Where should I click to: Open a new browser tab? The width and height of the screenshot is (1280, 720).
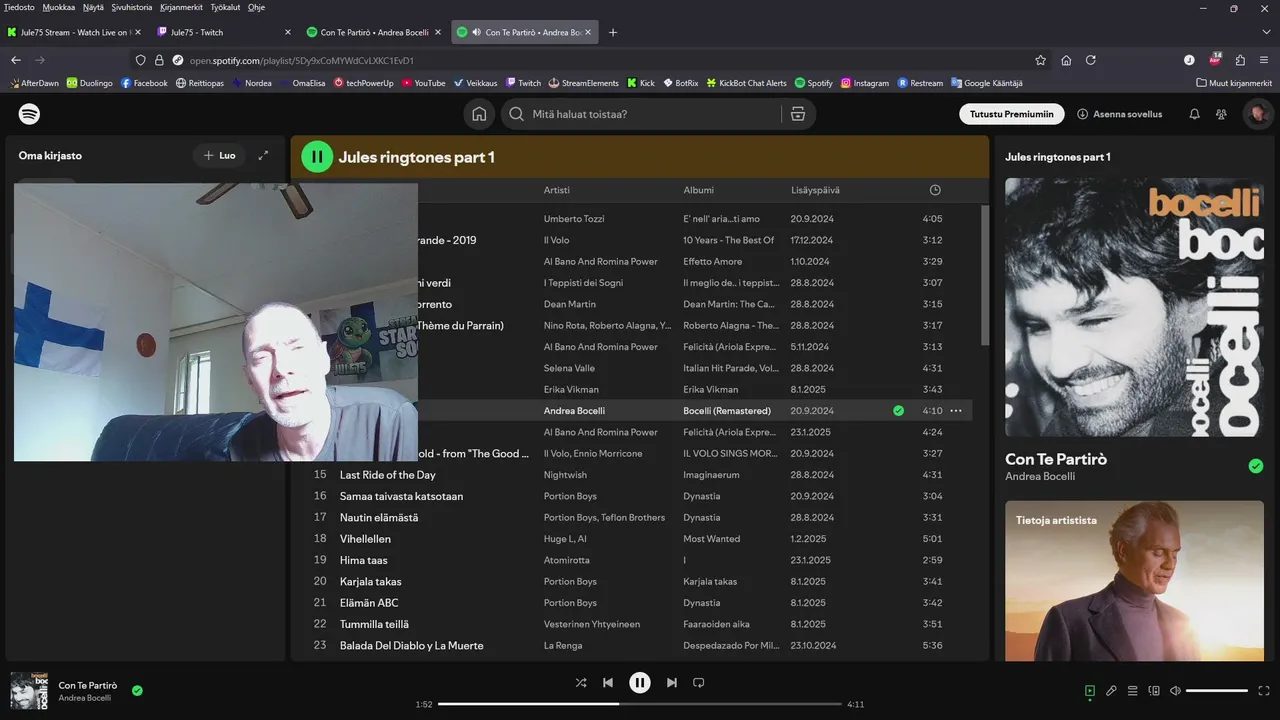click(x=613, y=32)
